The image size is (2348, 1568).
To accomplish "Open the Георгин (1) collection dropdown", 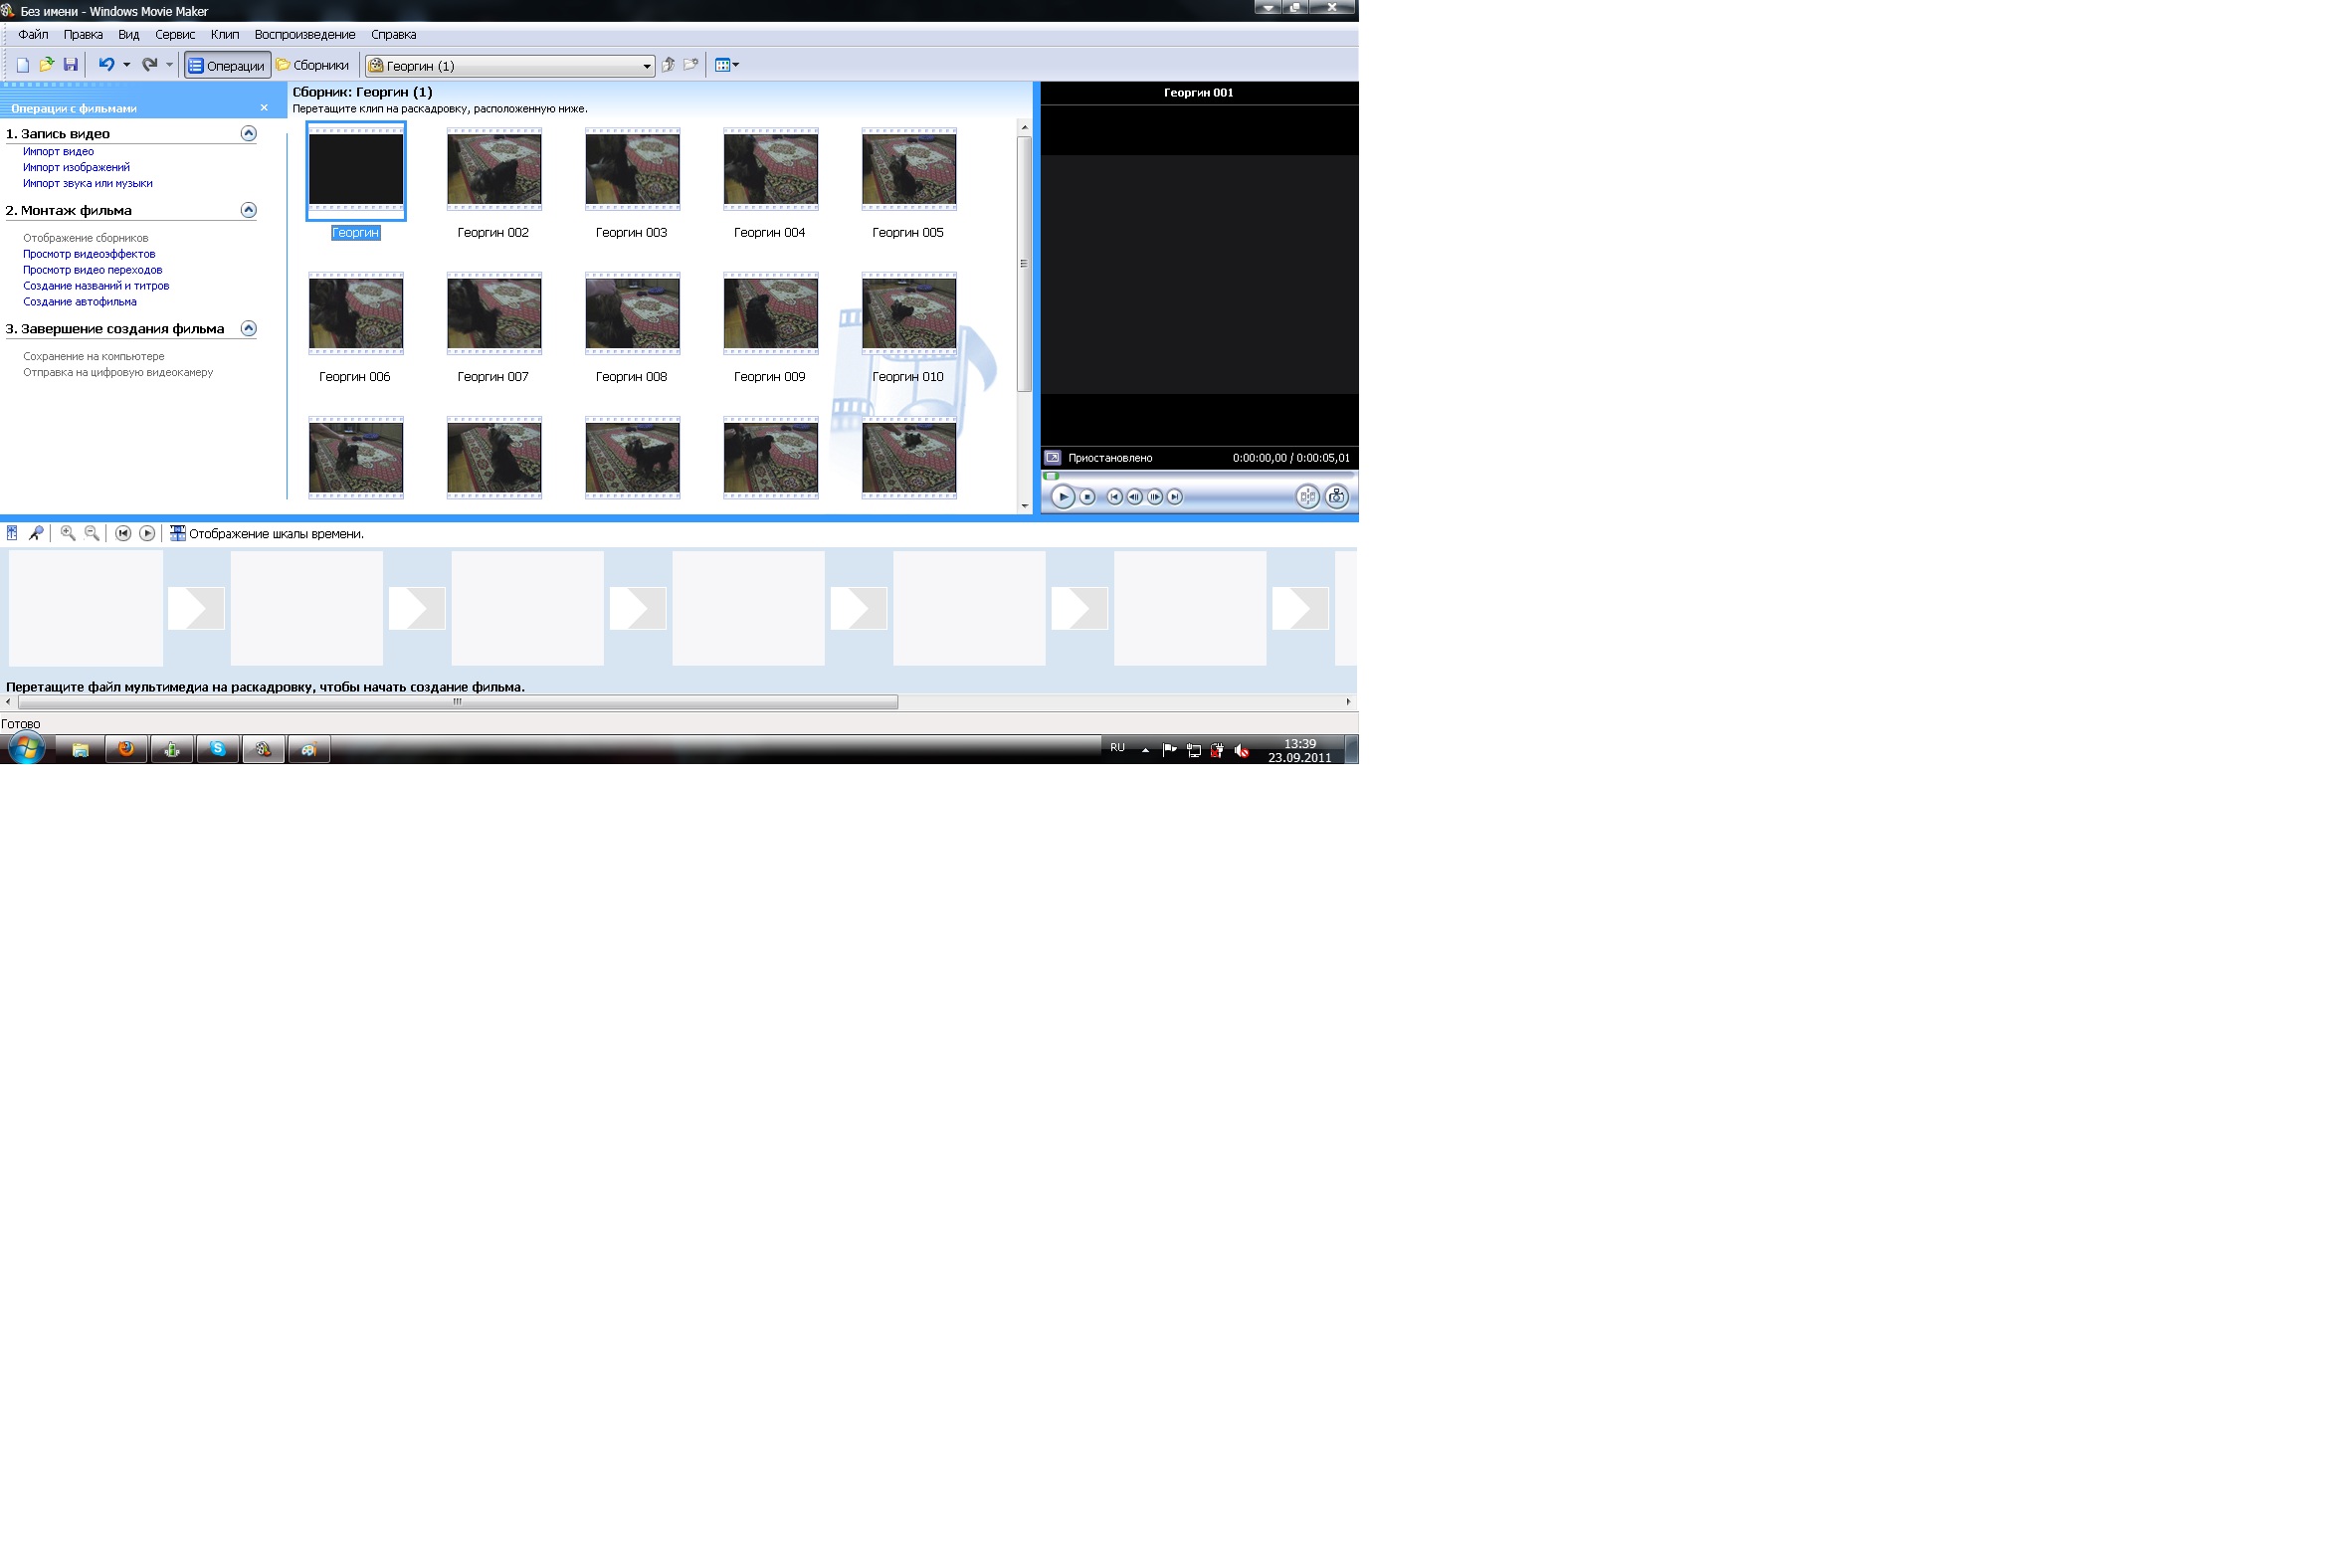I will [646, 67].
